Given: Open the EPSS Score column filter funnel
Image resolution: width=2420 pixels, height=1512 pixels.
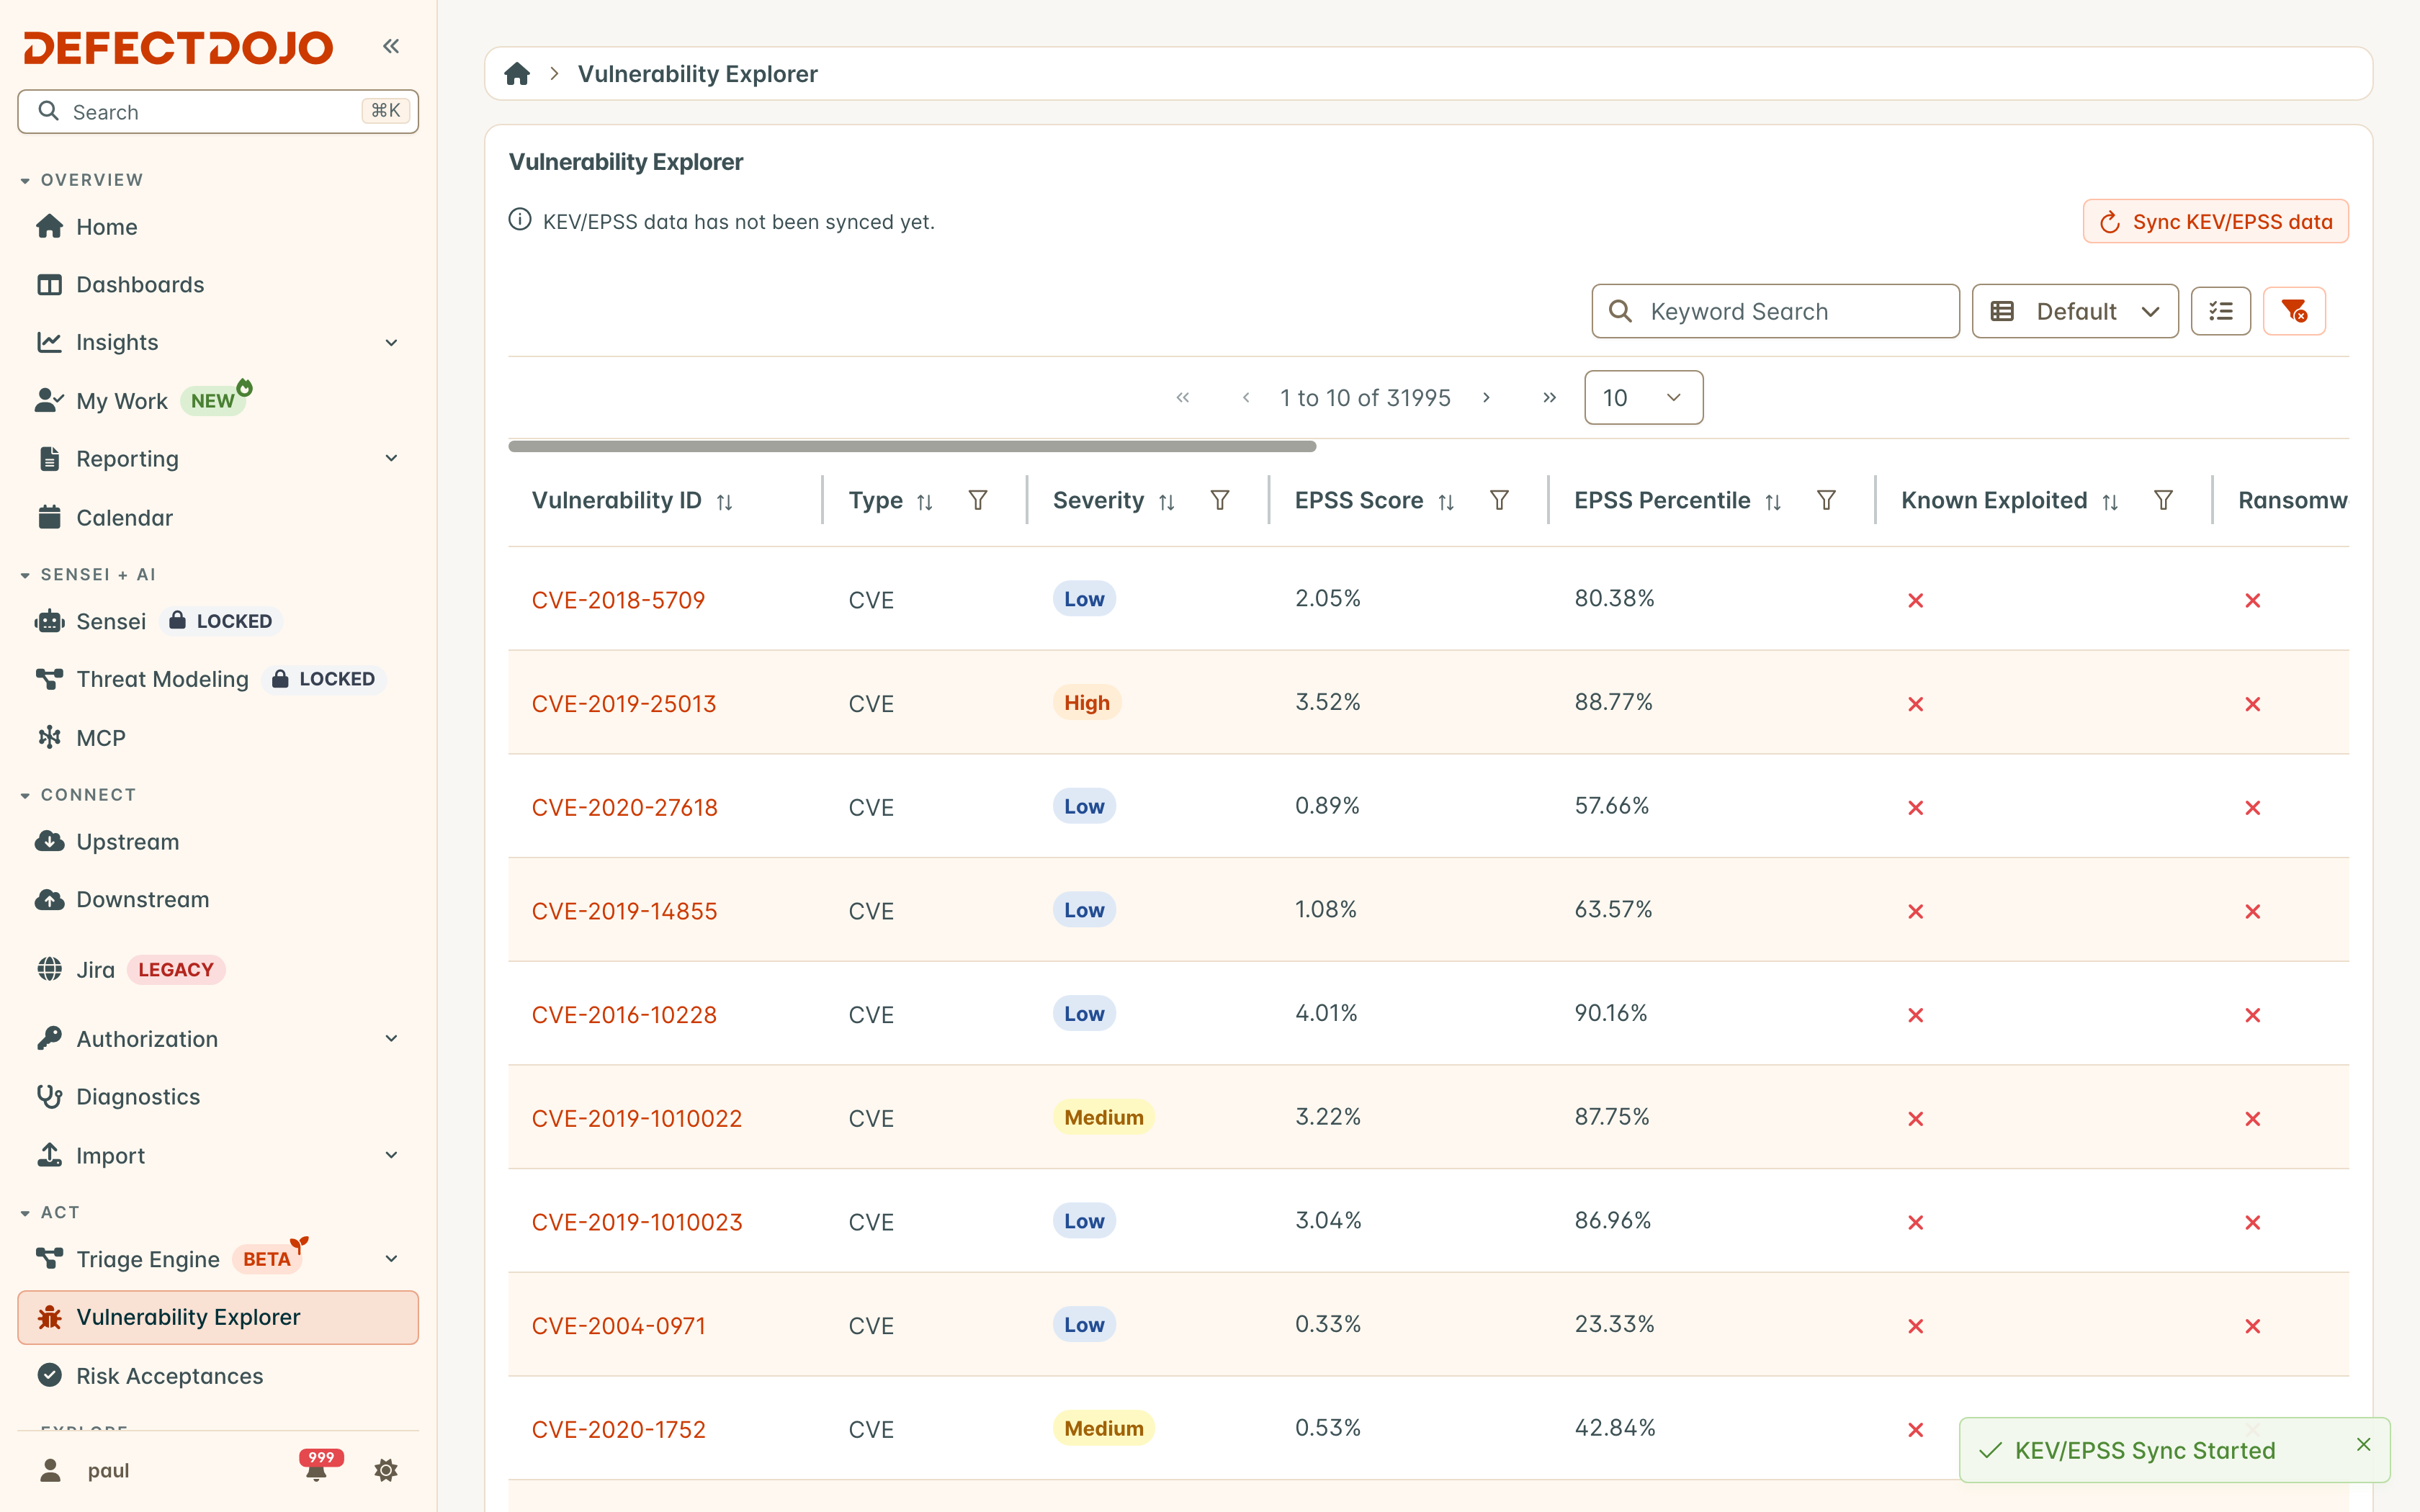Looking at the screenshot, I should coord(1499,500).
